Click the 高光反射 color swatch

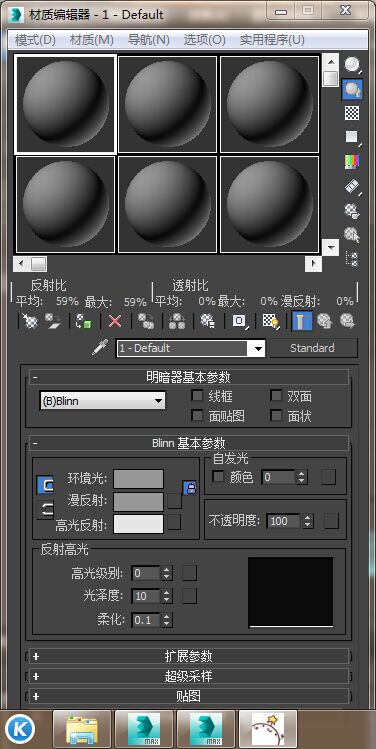(x=139, y=524)
